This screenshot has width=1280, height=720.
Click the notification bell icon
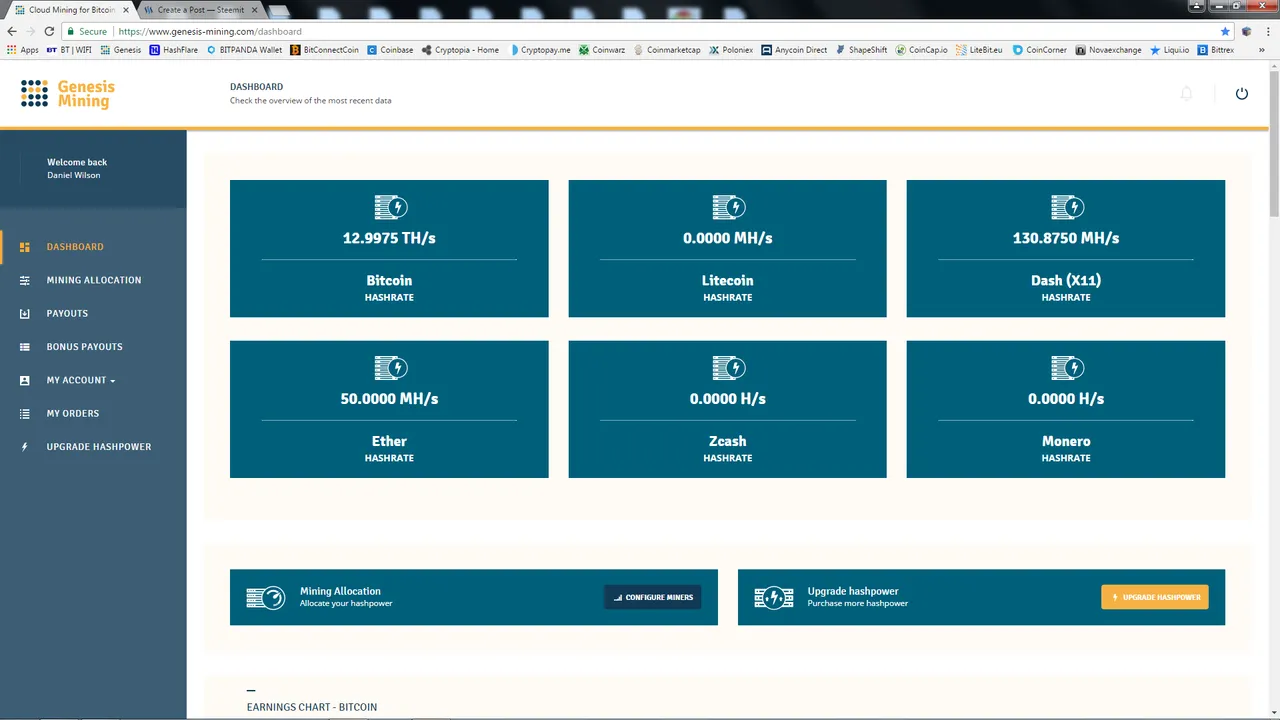pyautogui.click(x=1186, y=93)
